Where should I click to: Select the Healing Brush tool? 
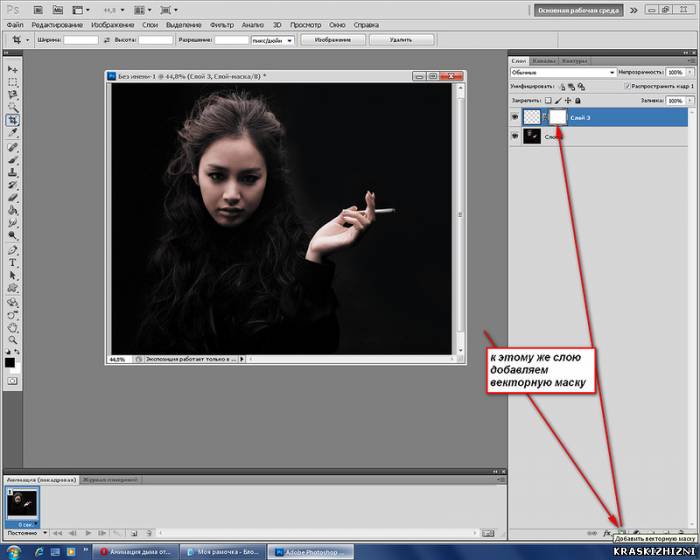pos(12,147)
